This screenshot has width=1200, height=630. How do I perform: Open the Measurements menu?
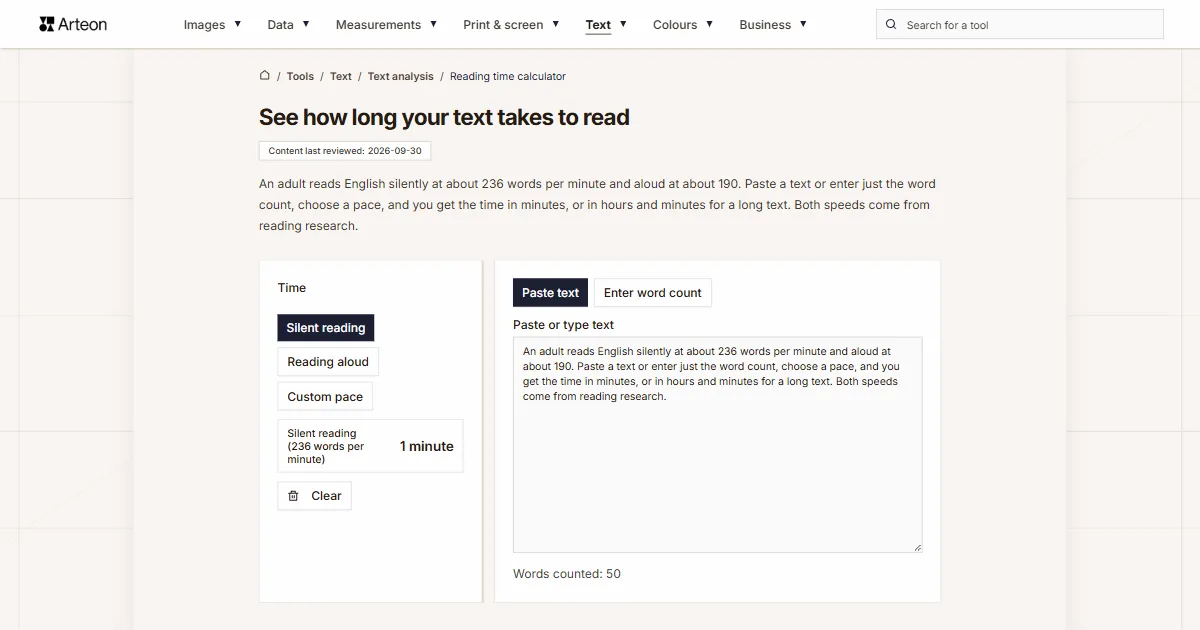click(x=378, y=24)
